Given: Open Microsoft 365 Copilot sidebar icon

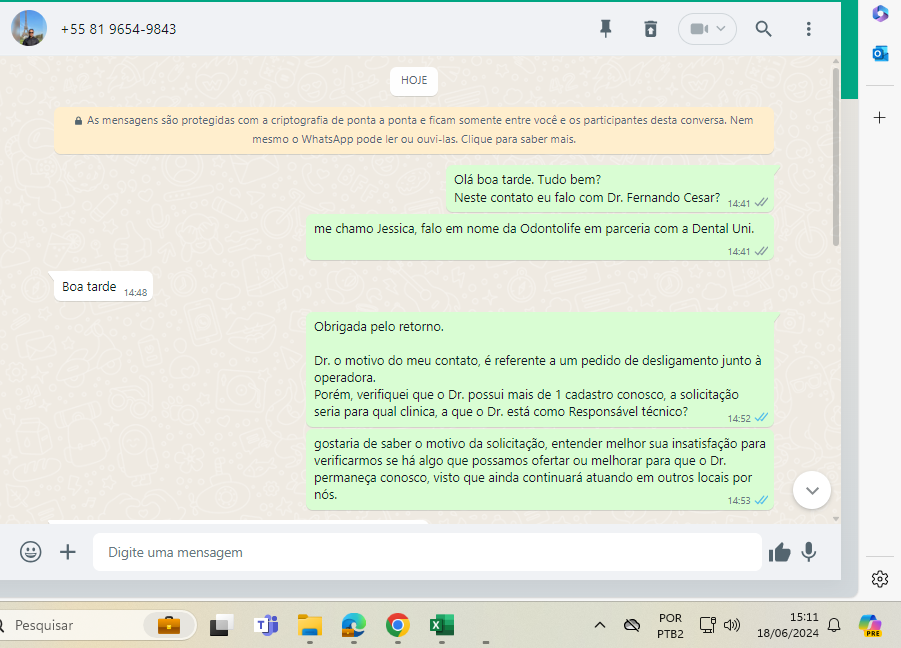Looking at the screenshot, I should [x=880, y=14].
